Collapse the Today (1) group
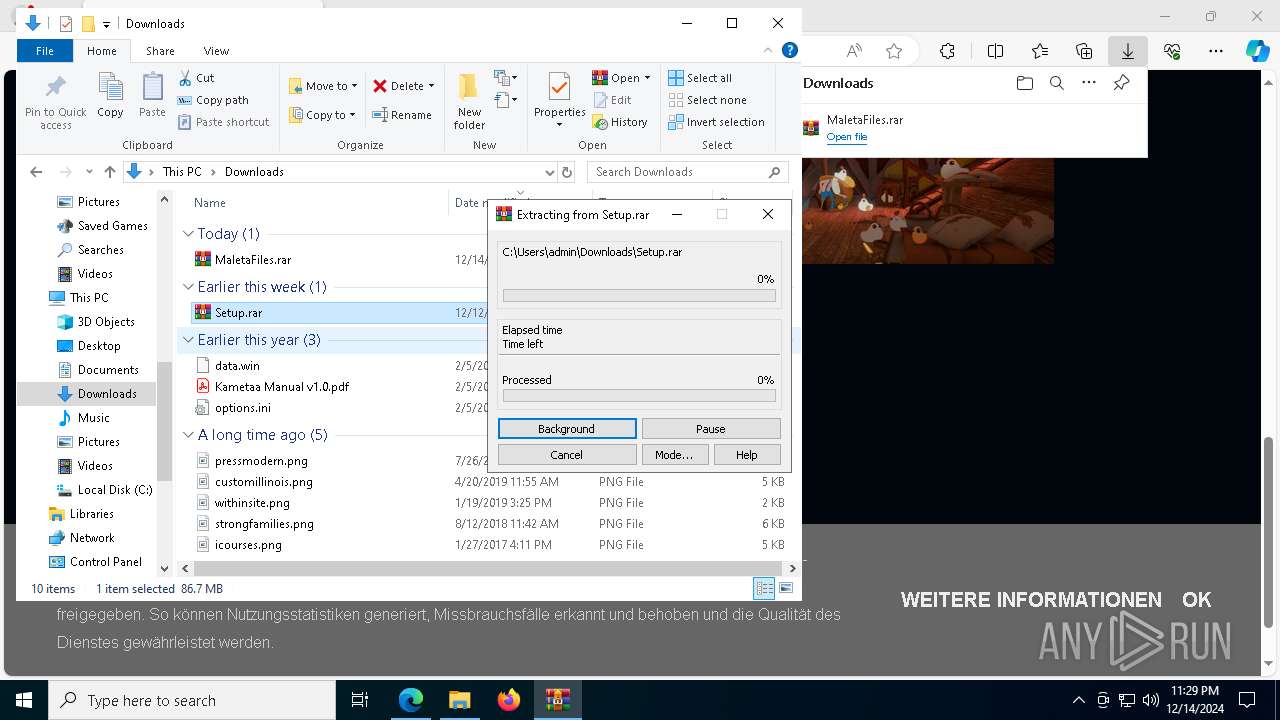The width and height of the screenshot is (1280, 720). pos(188,233)
